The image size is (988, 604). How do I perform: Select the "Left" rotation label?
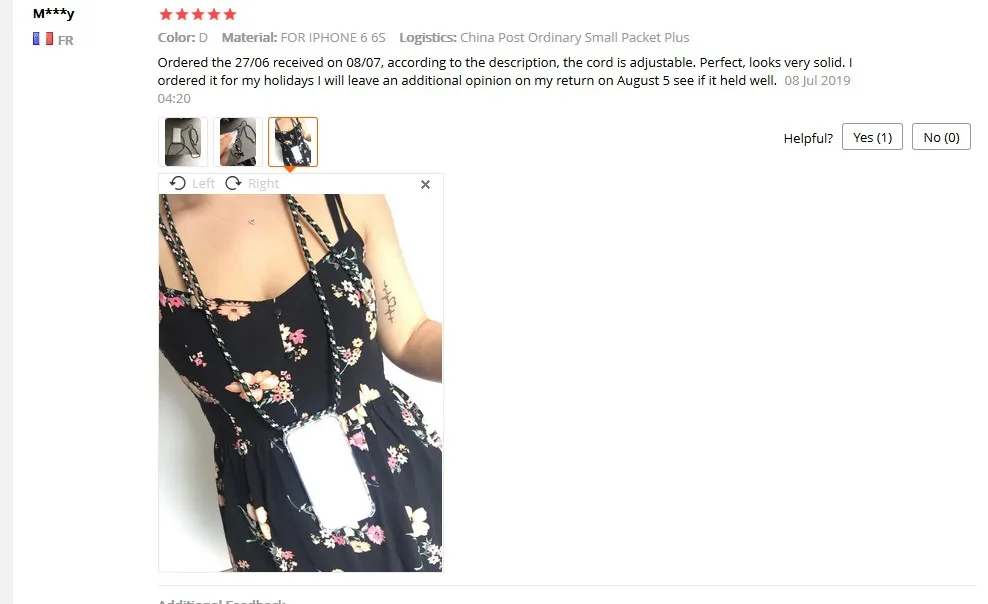[x=204, y=183]
